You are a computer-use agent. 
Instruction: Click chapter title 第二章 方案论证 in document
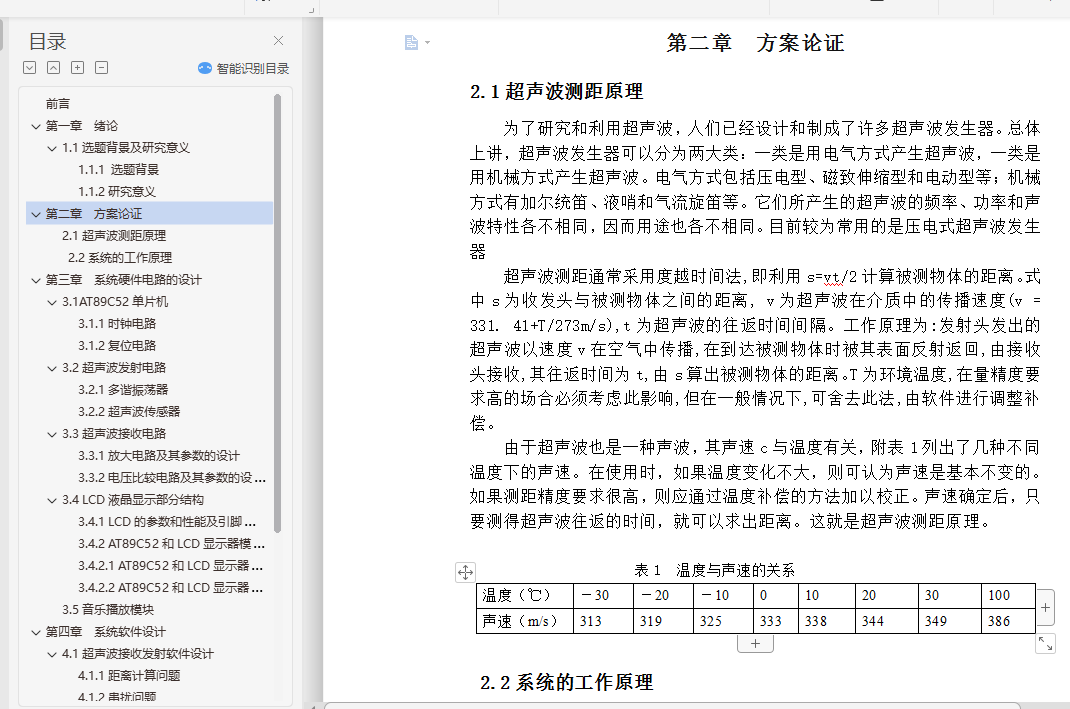(x=755, y=43)
